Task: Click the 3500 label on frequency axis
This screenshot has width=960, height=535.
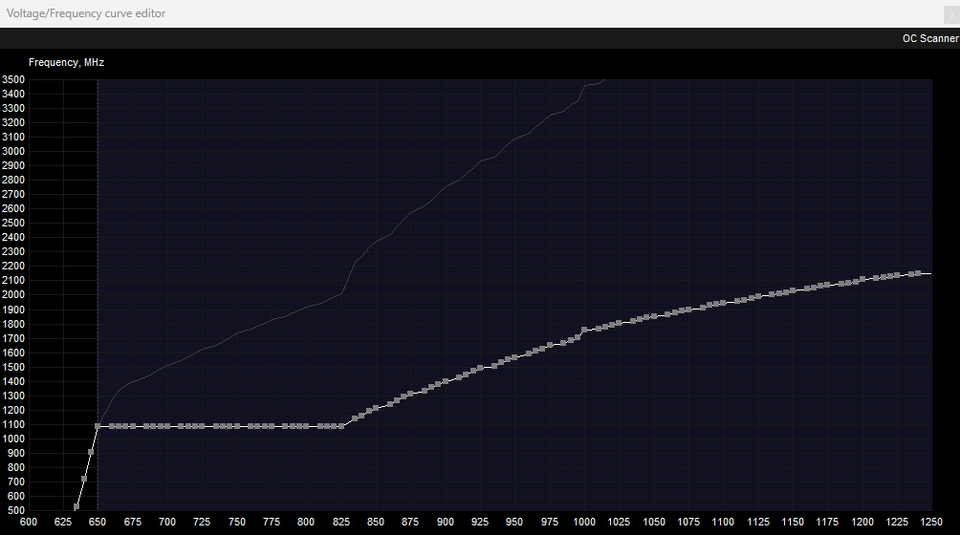Action: click(x=14, y=79)
